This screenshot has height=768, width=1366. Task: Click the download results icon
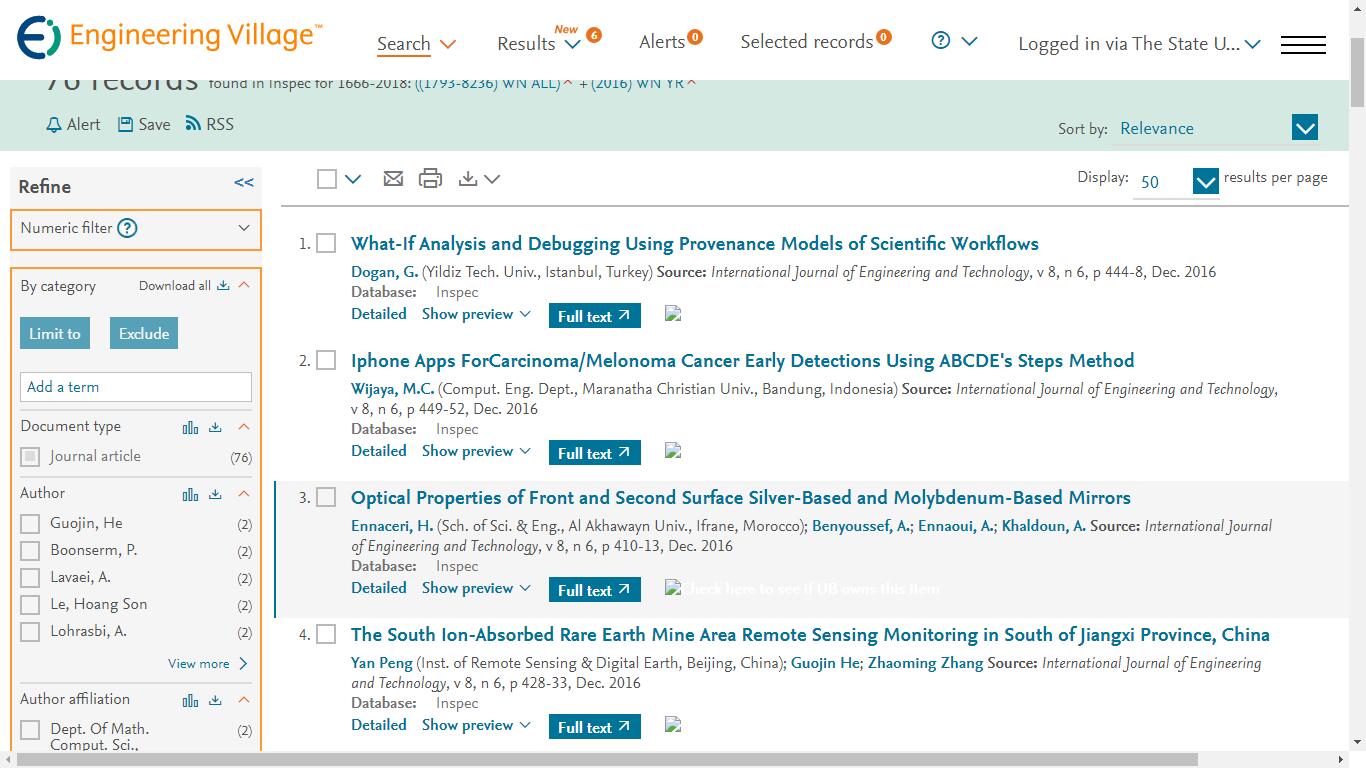click(x=467, y=177)
